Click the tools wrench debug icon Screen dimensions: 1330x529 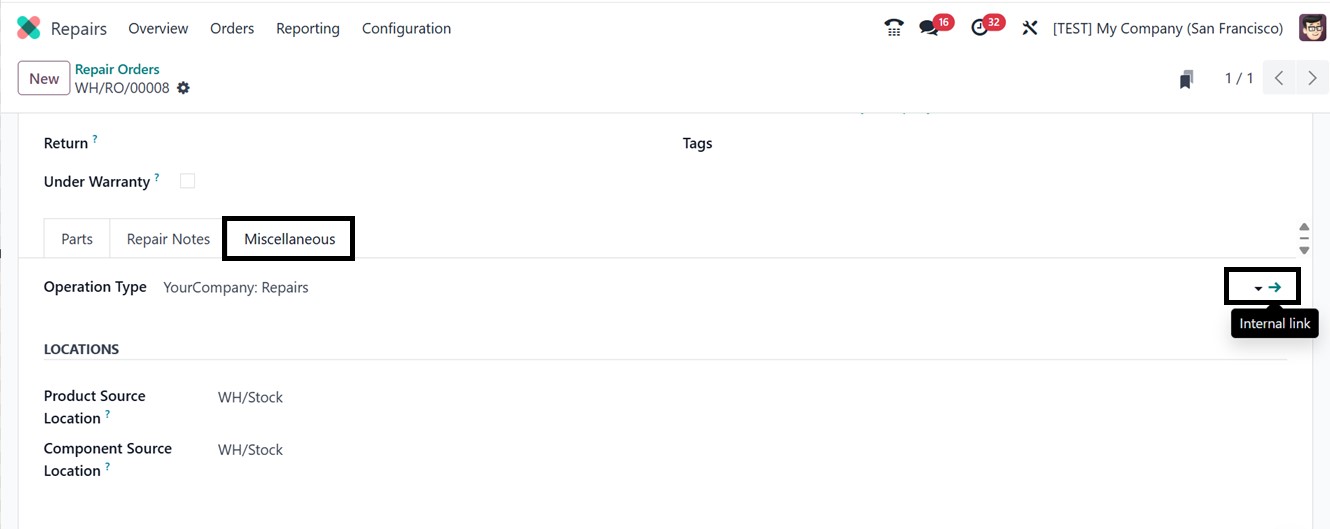pyautogui.click(x=1029, y=28)
